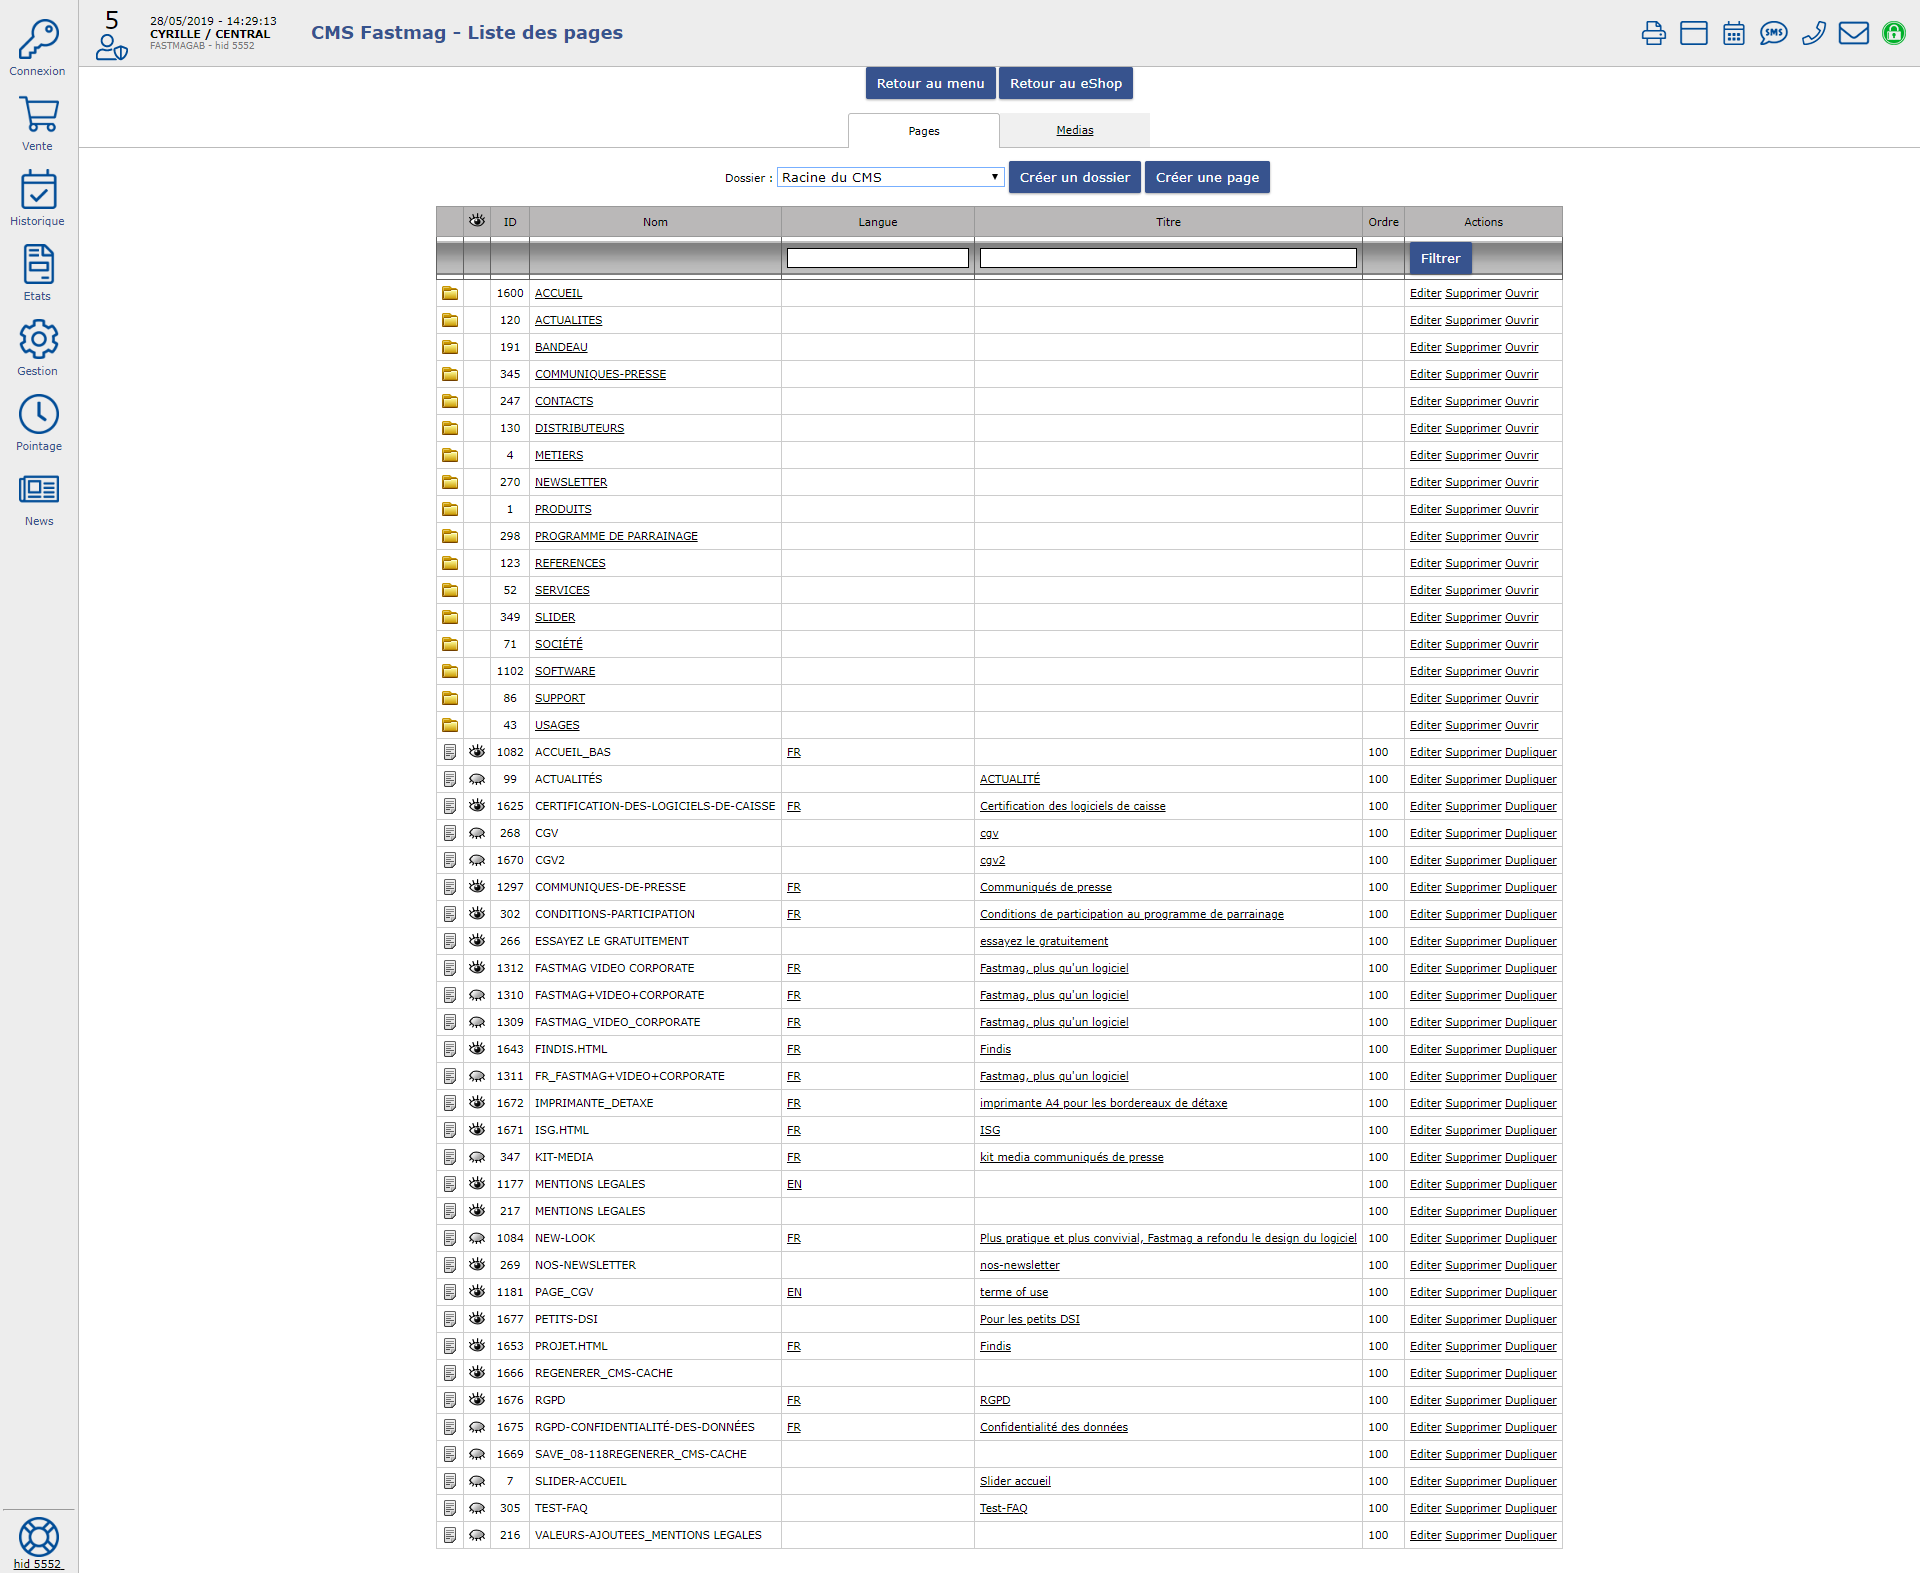Toggle visibility eye for IMPRIMANTE_DETAXE
The image size is (1920, 1573).
[477, 1102]
